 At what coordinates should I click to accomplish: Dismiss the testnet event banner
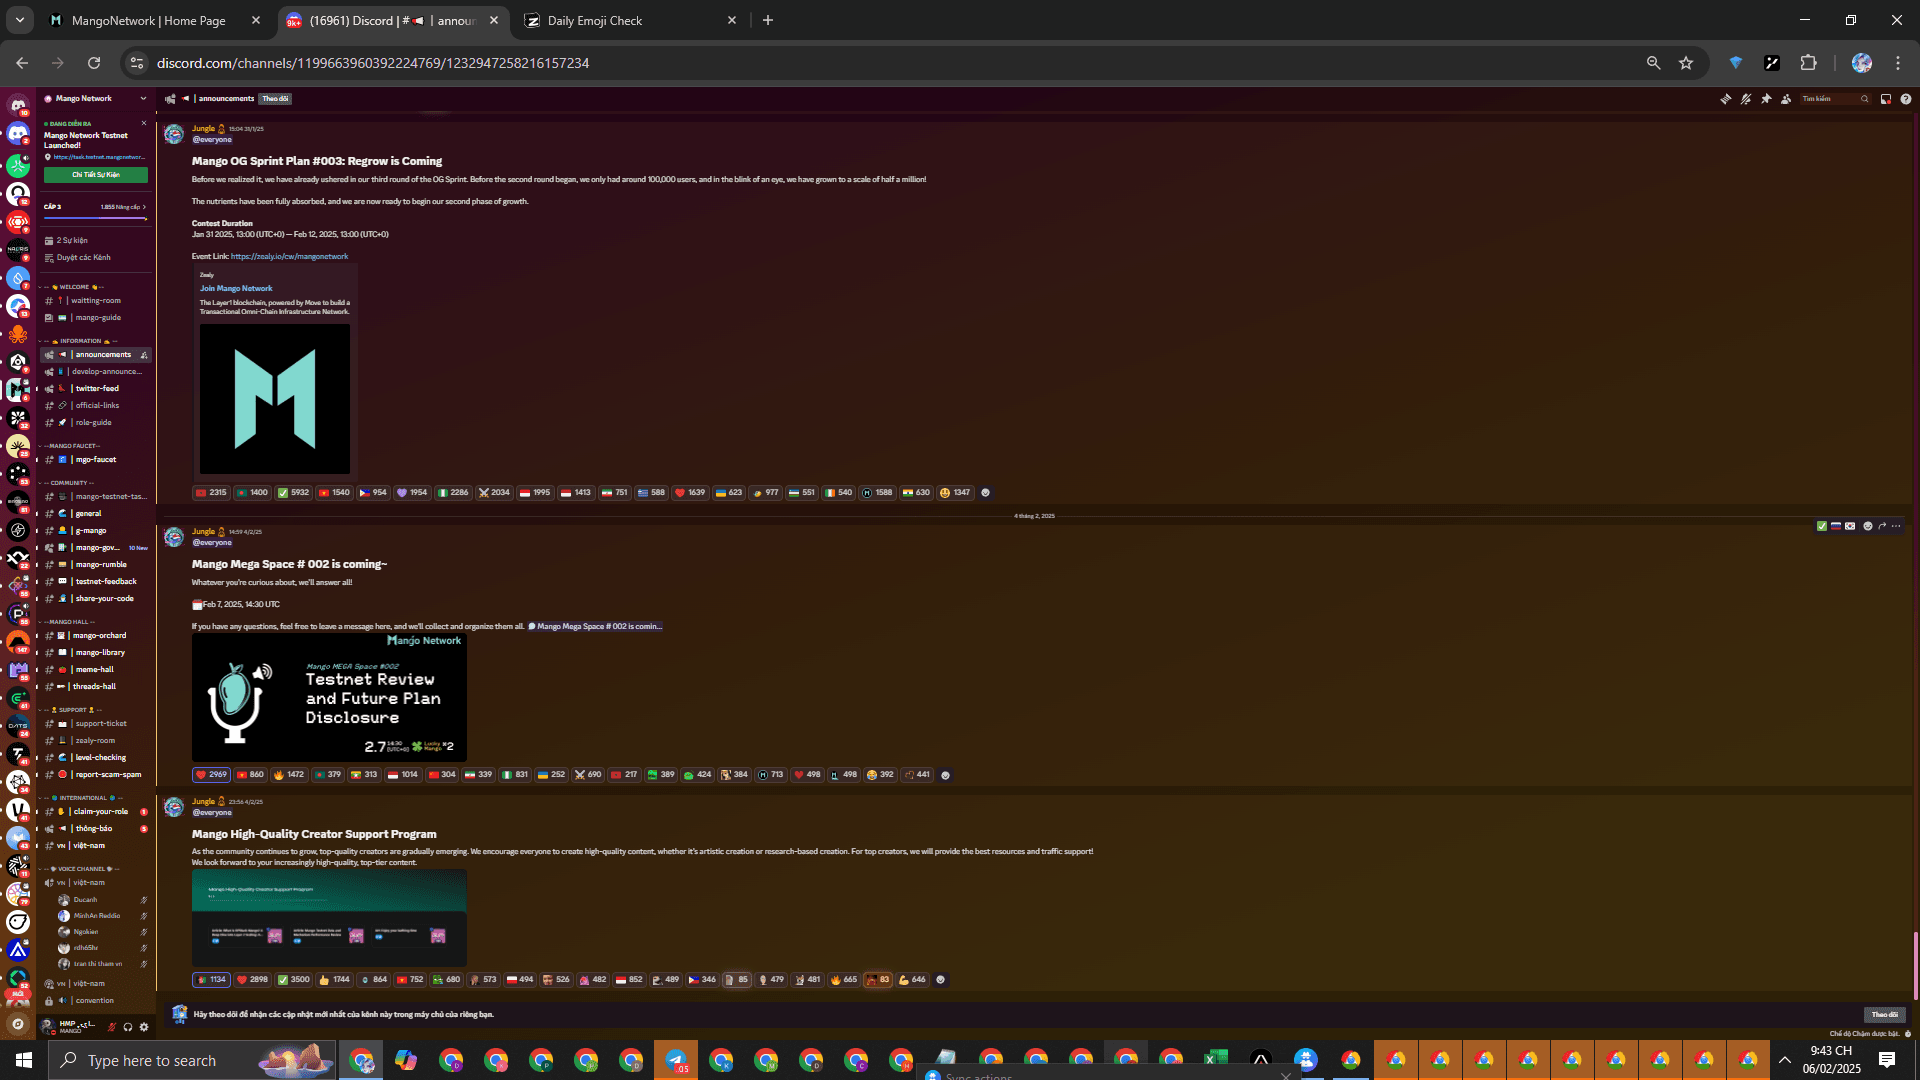[x=144, y=124]
